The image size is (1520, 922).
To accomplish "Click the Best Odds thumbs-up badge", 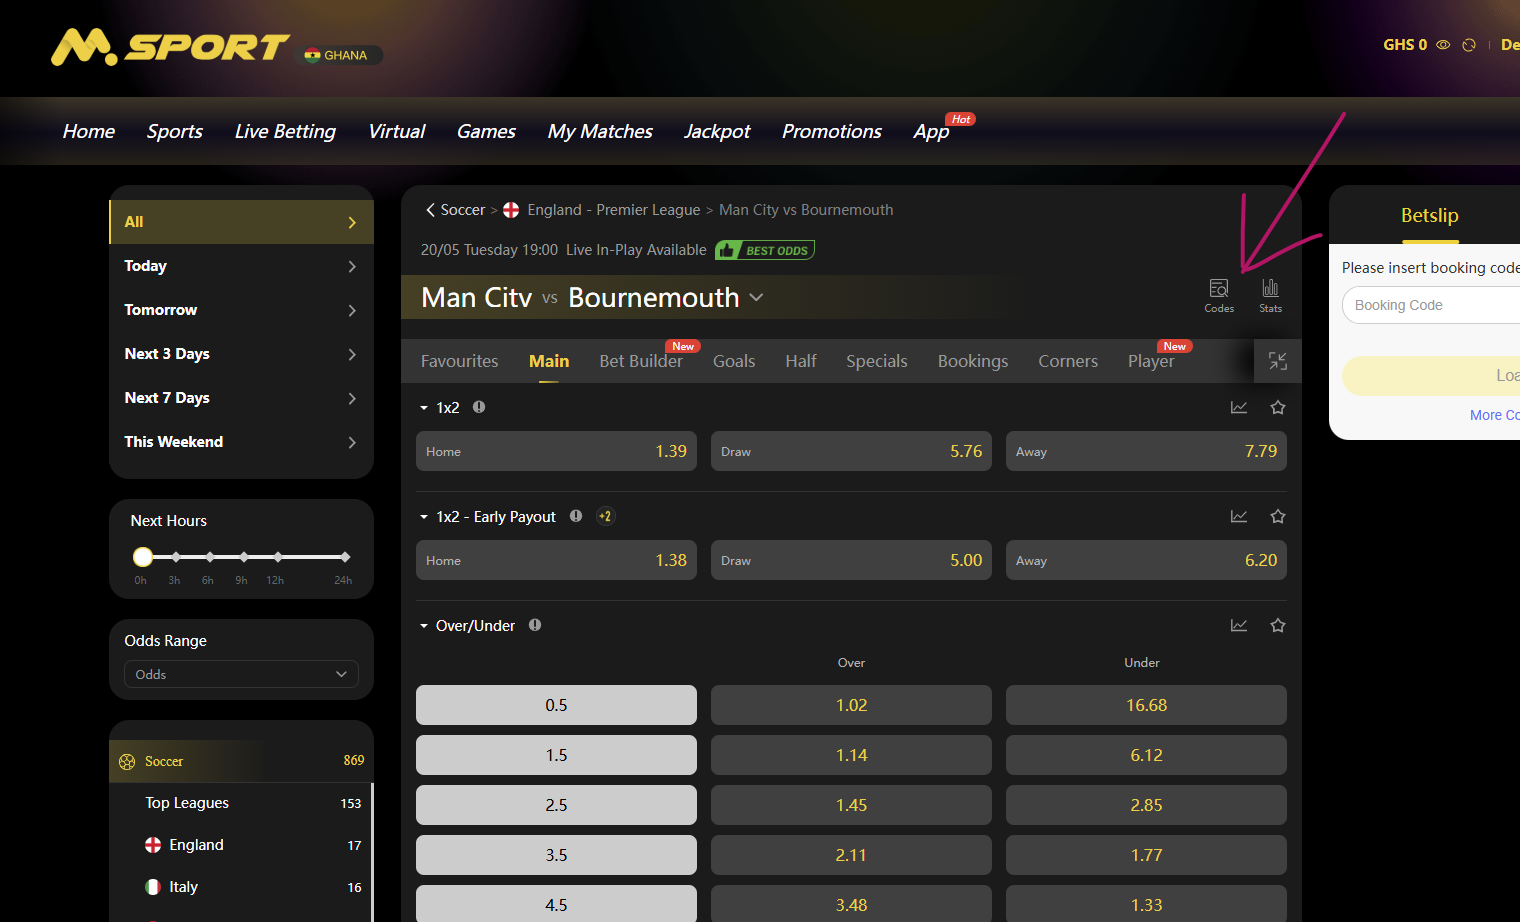I will click(x=765, y=250).
